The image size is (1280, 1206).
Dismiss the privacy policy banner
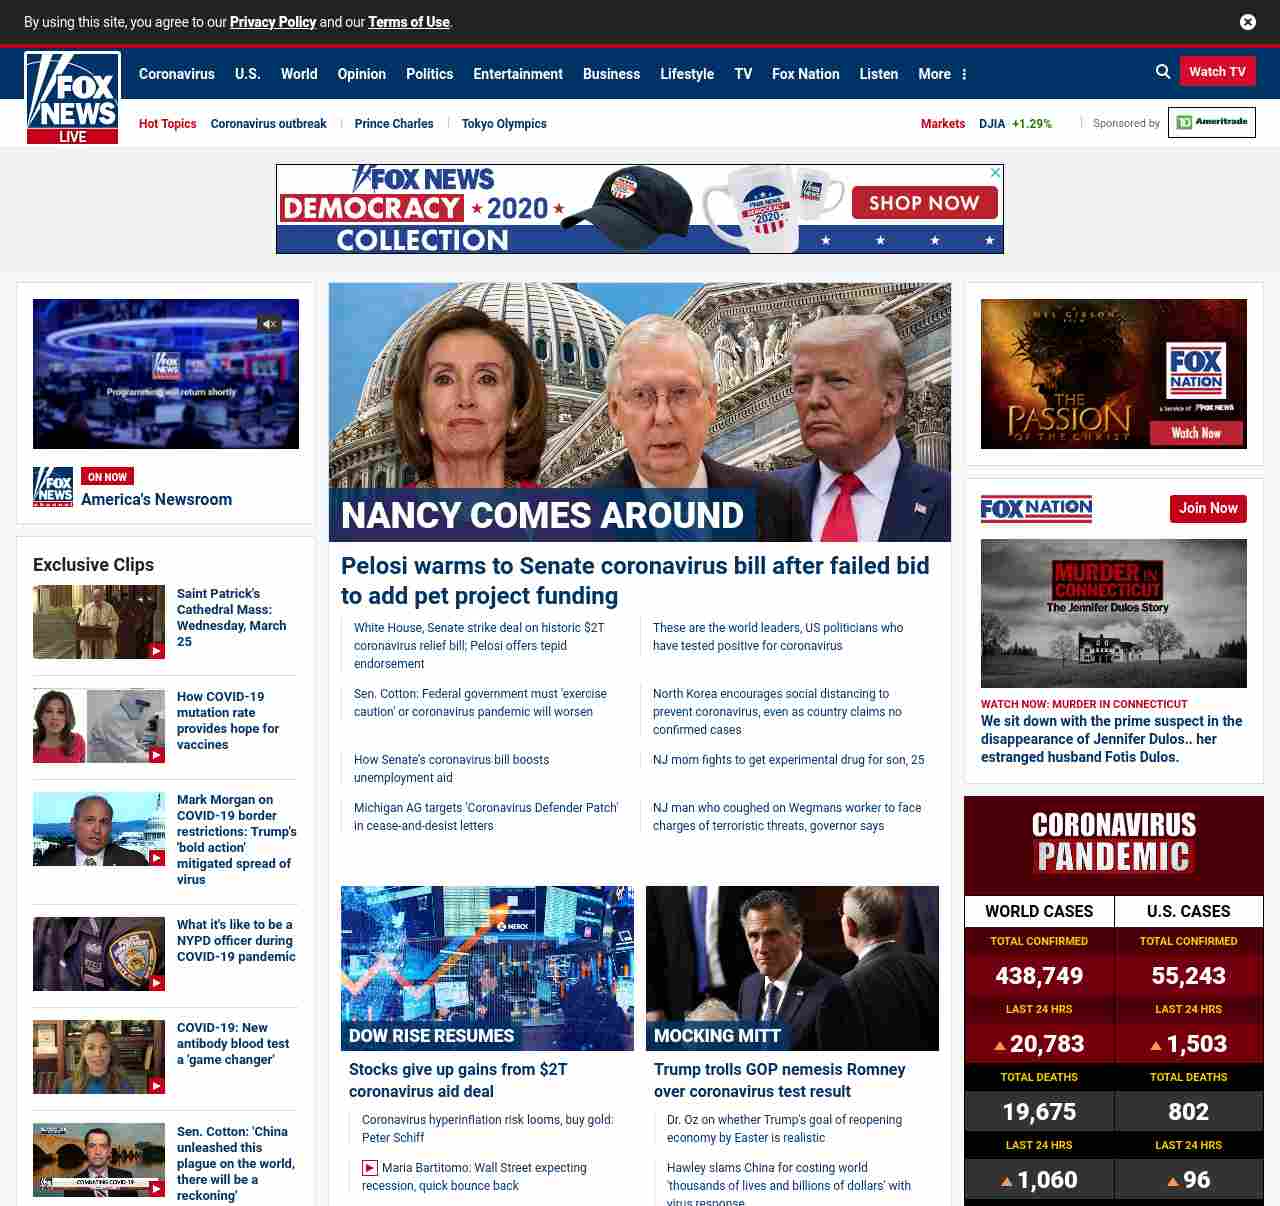click(1248, 22)
